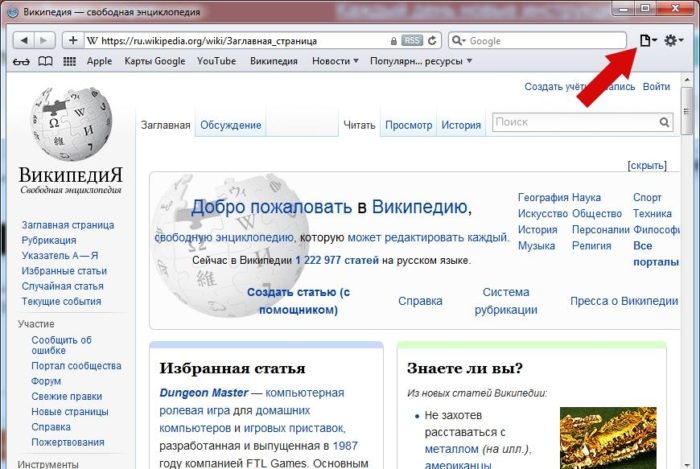700x469 pixels.
Task: Expand the Популярные ресурсы bookmarks folder
Action: [x=421, y=61]
